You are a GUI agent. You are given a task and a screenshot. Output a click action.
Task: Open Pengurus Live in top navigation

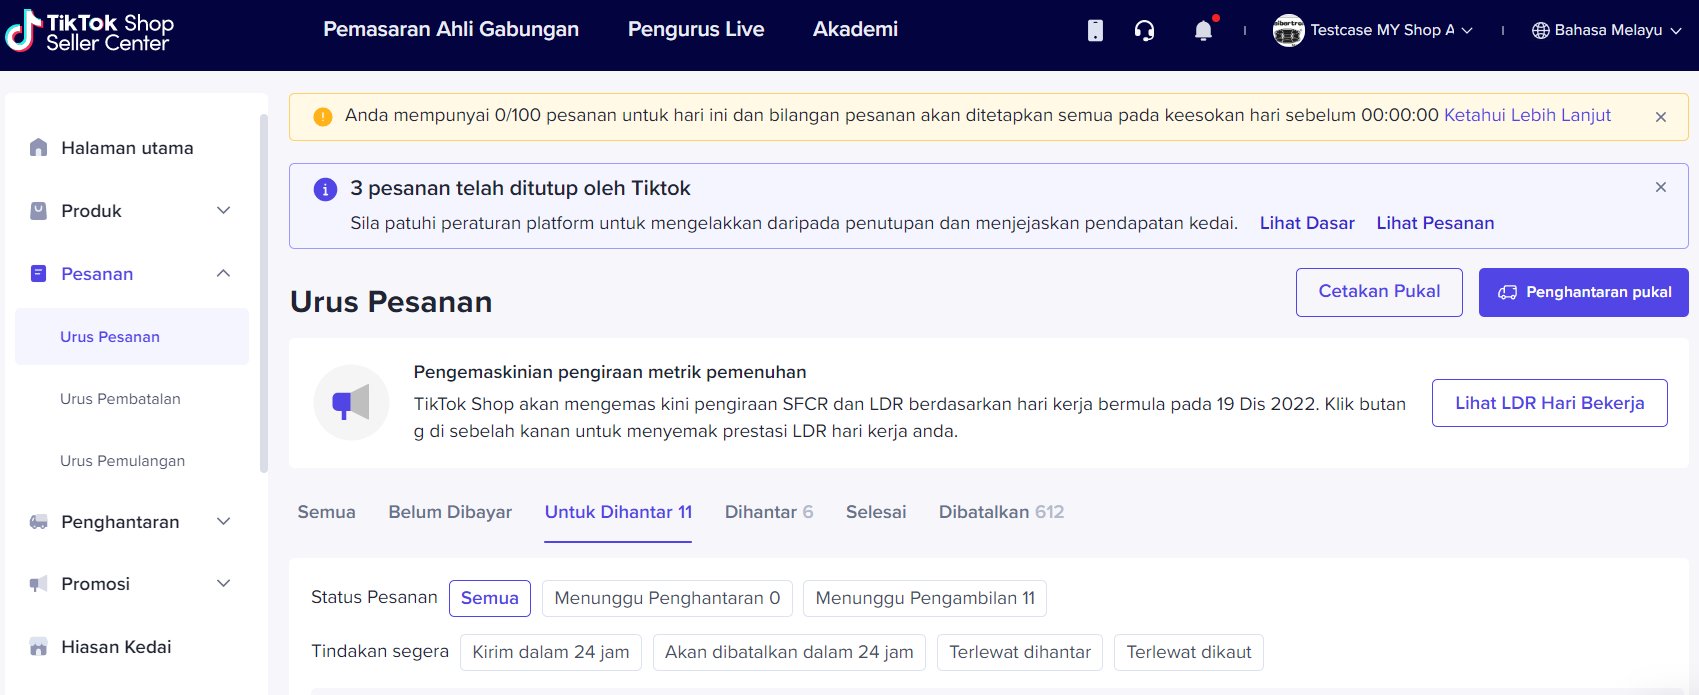(x=696, y=30)
